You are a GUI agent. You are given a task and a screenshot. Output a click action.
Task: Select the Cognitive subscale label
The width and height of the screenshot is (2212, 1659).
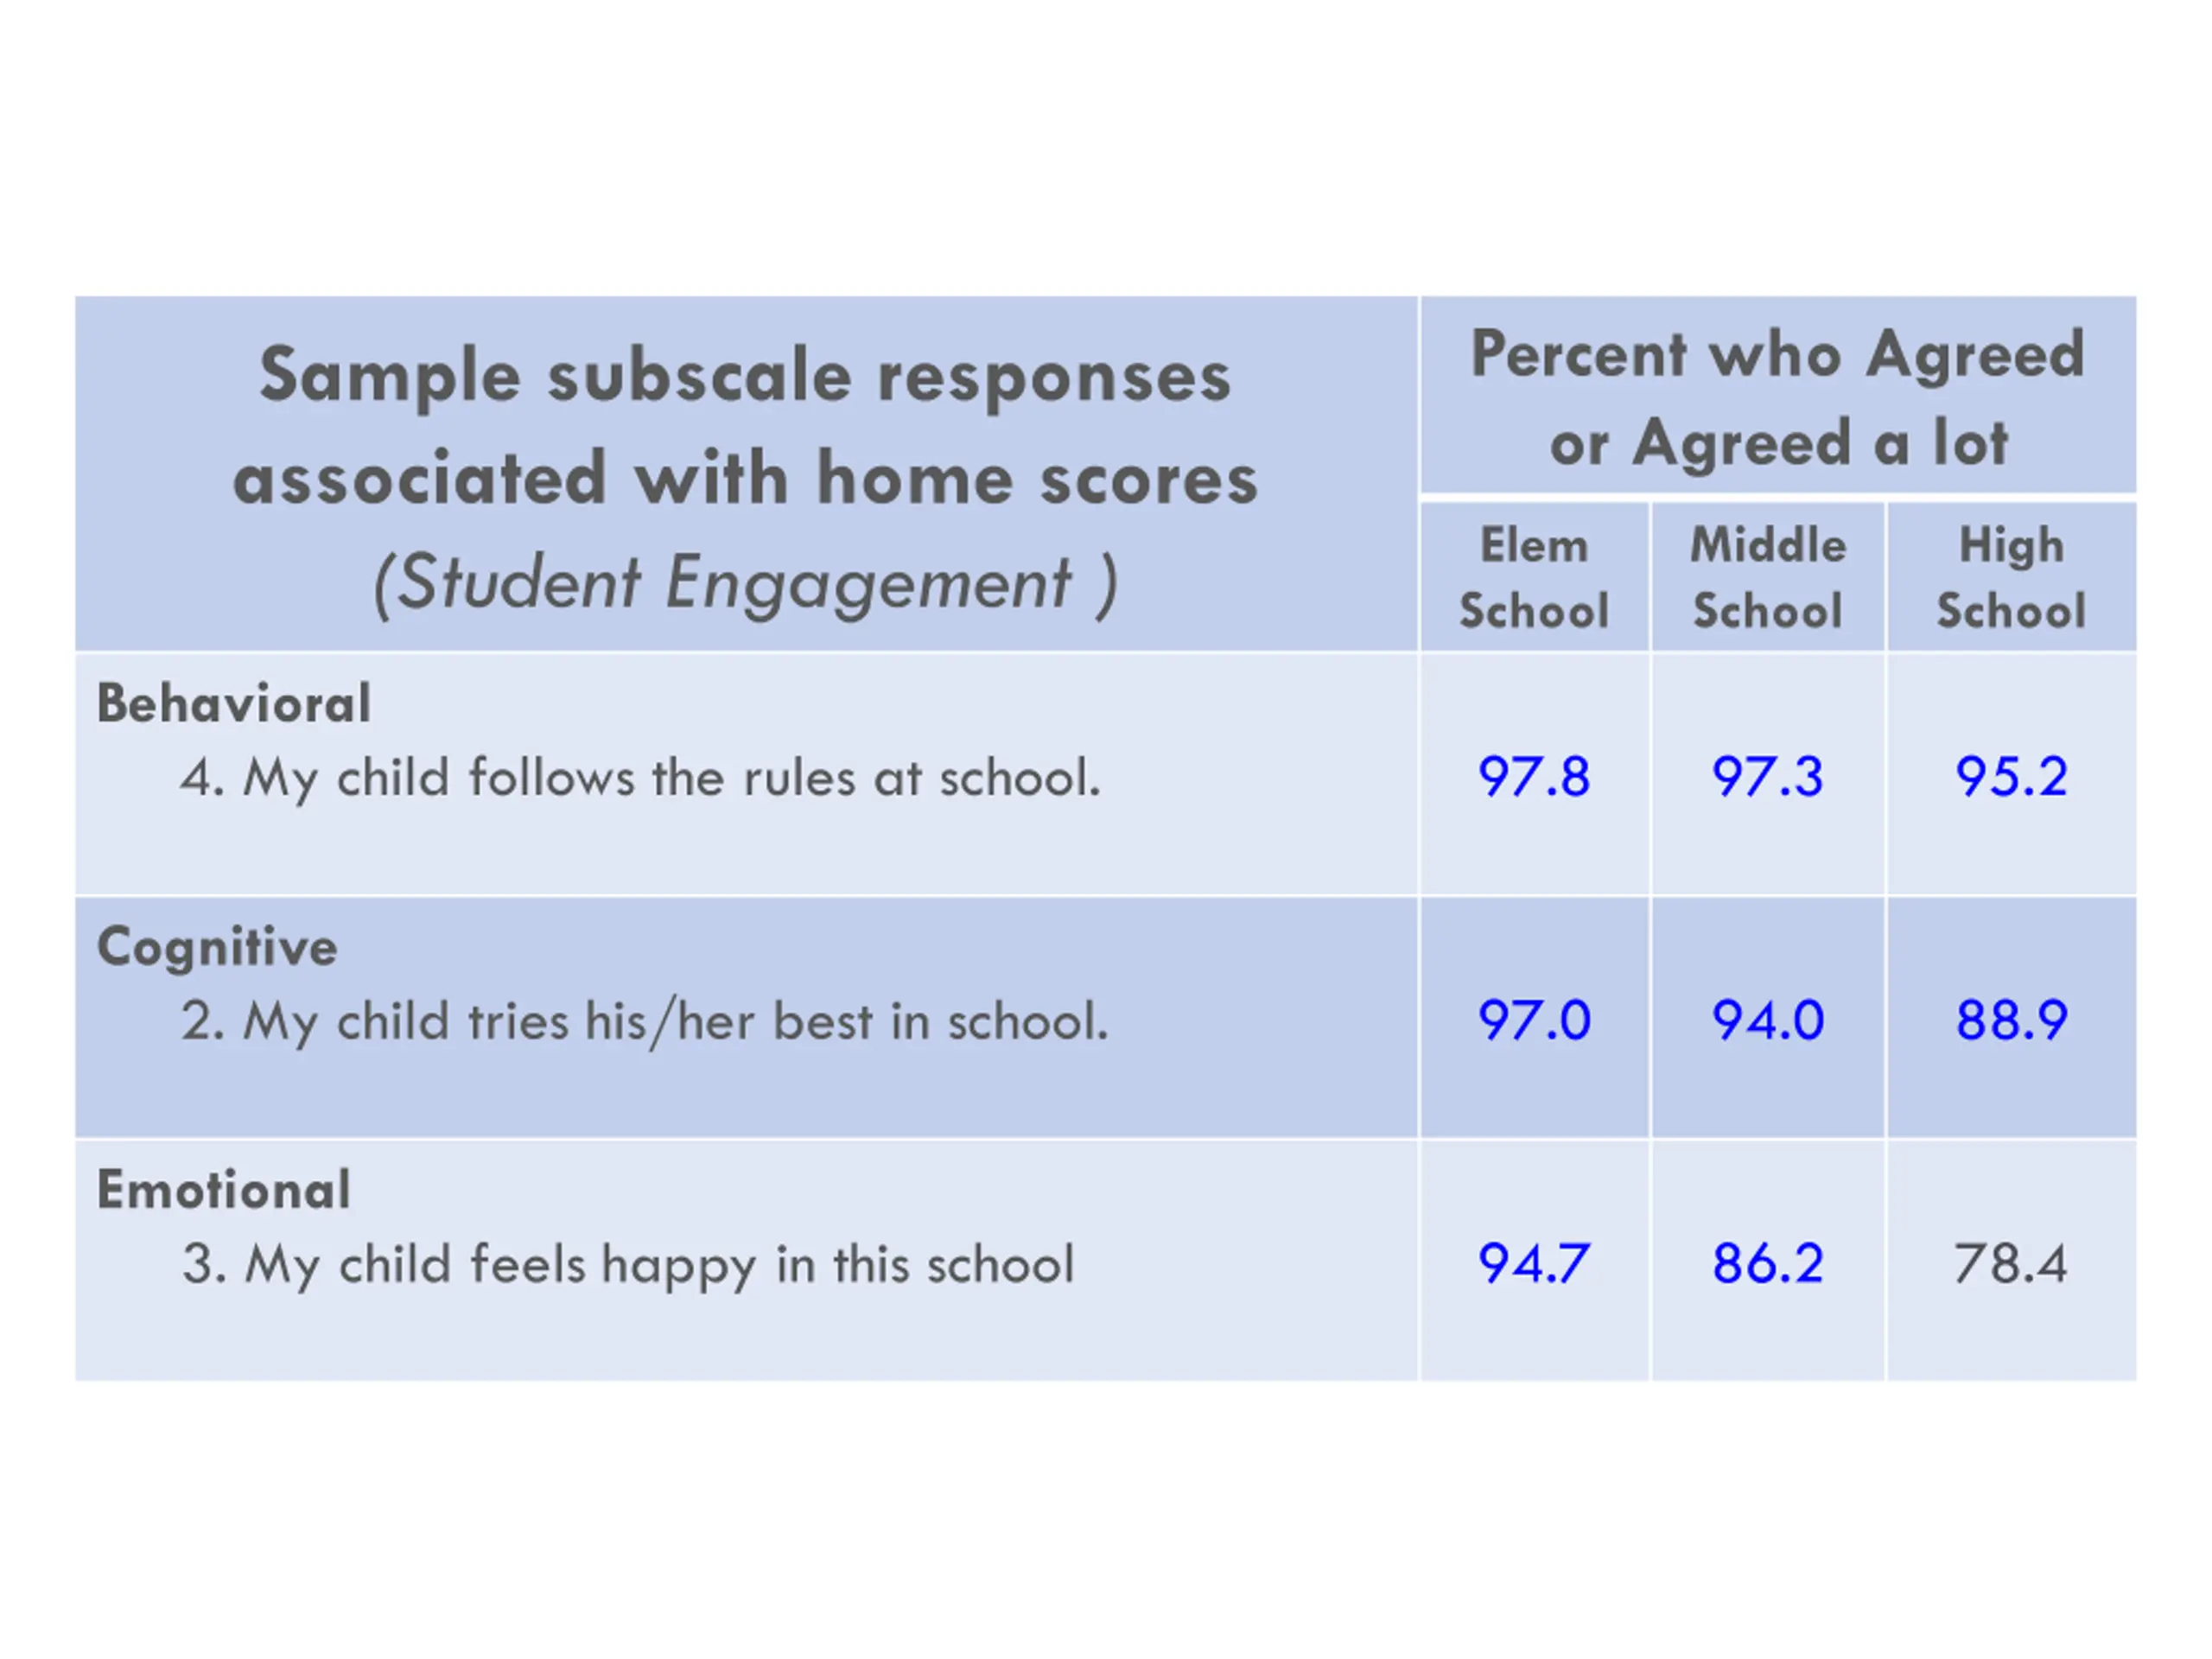pos(217,946)
